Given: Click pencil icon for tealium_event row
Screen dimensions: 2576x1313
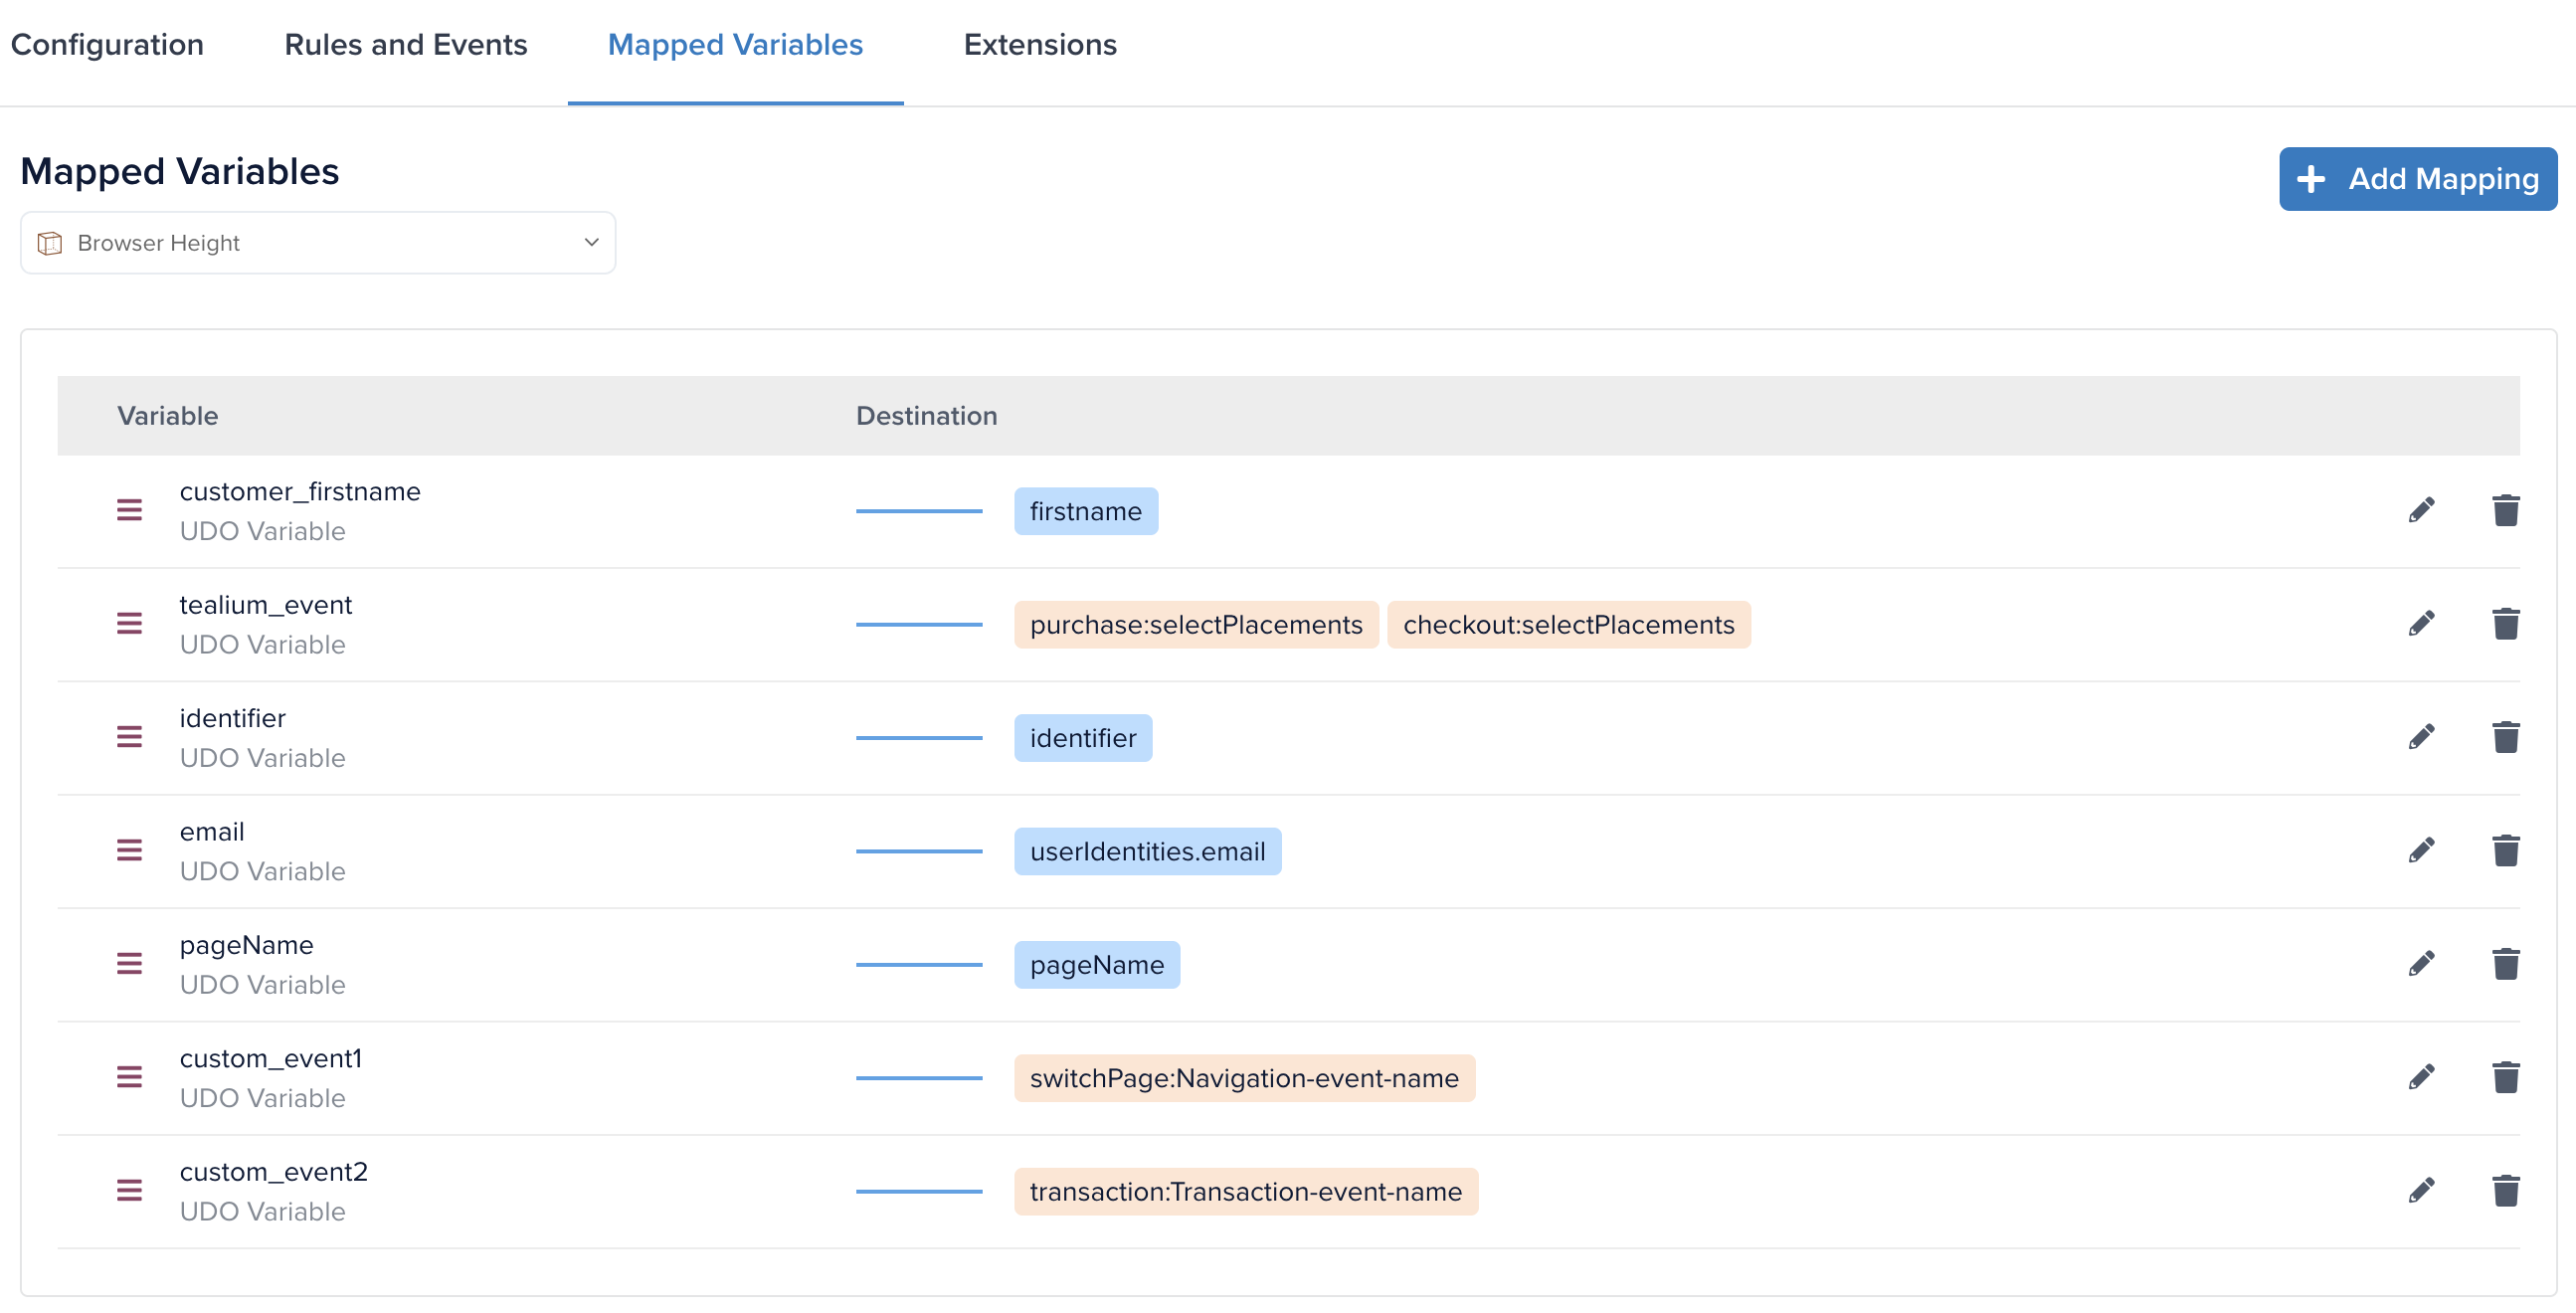Looking at the screenshot, I should (2421, 624).
